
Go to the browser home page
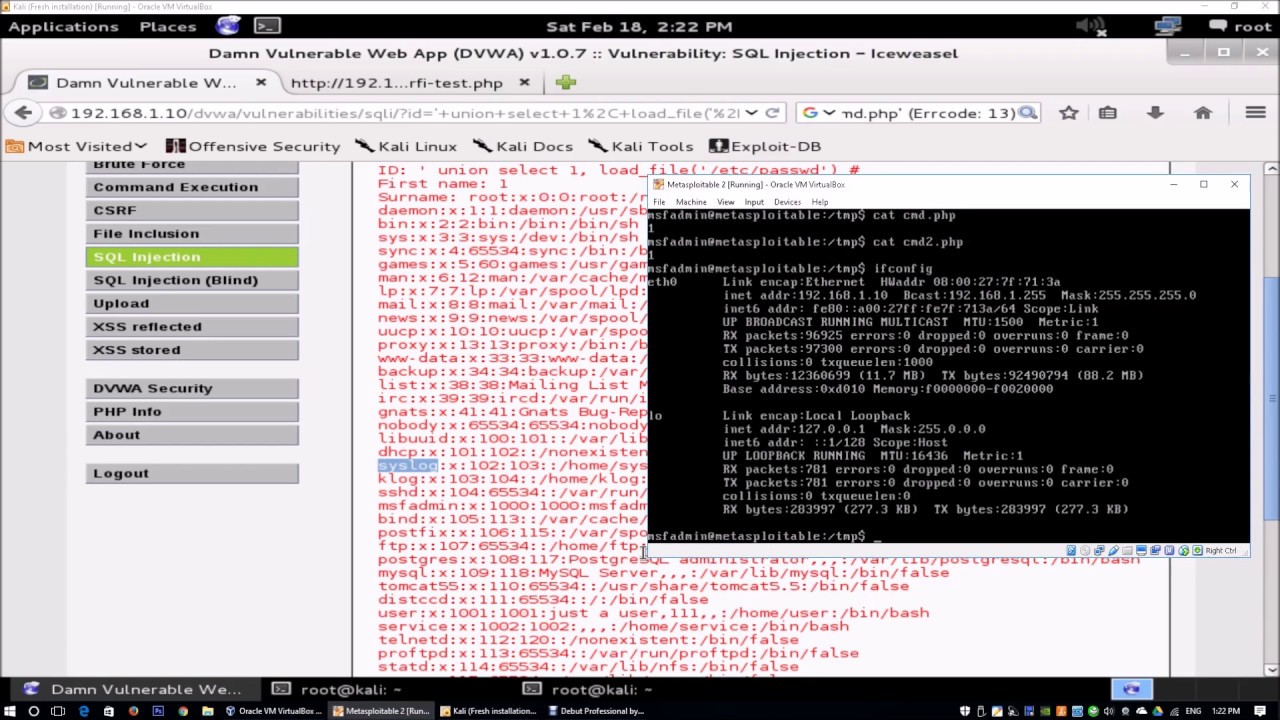(1203, 113)
